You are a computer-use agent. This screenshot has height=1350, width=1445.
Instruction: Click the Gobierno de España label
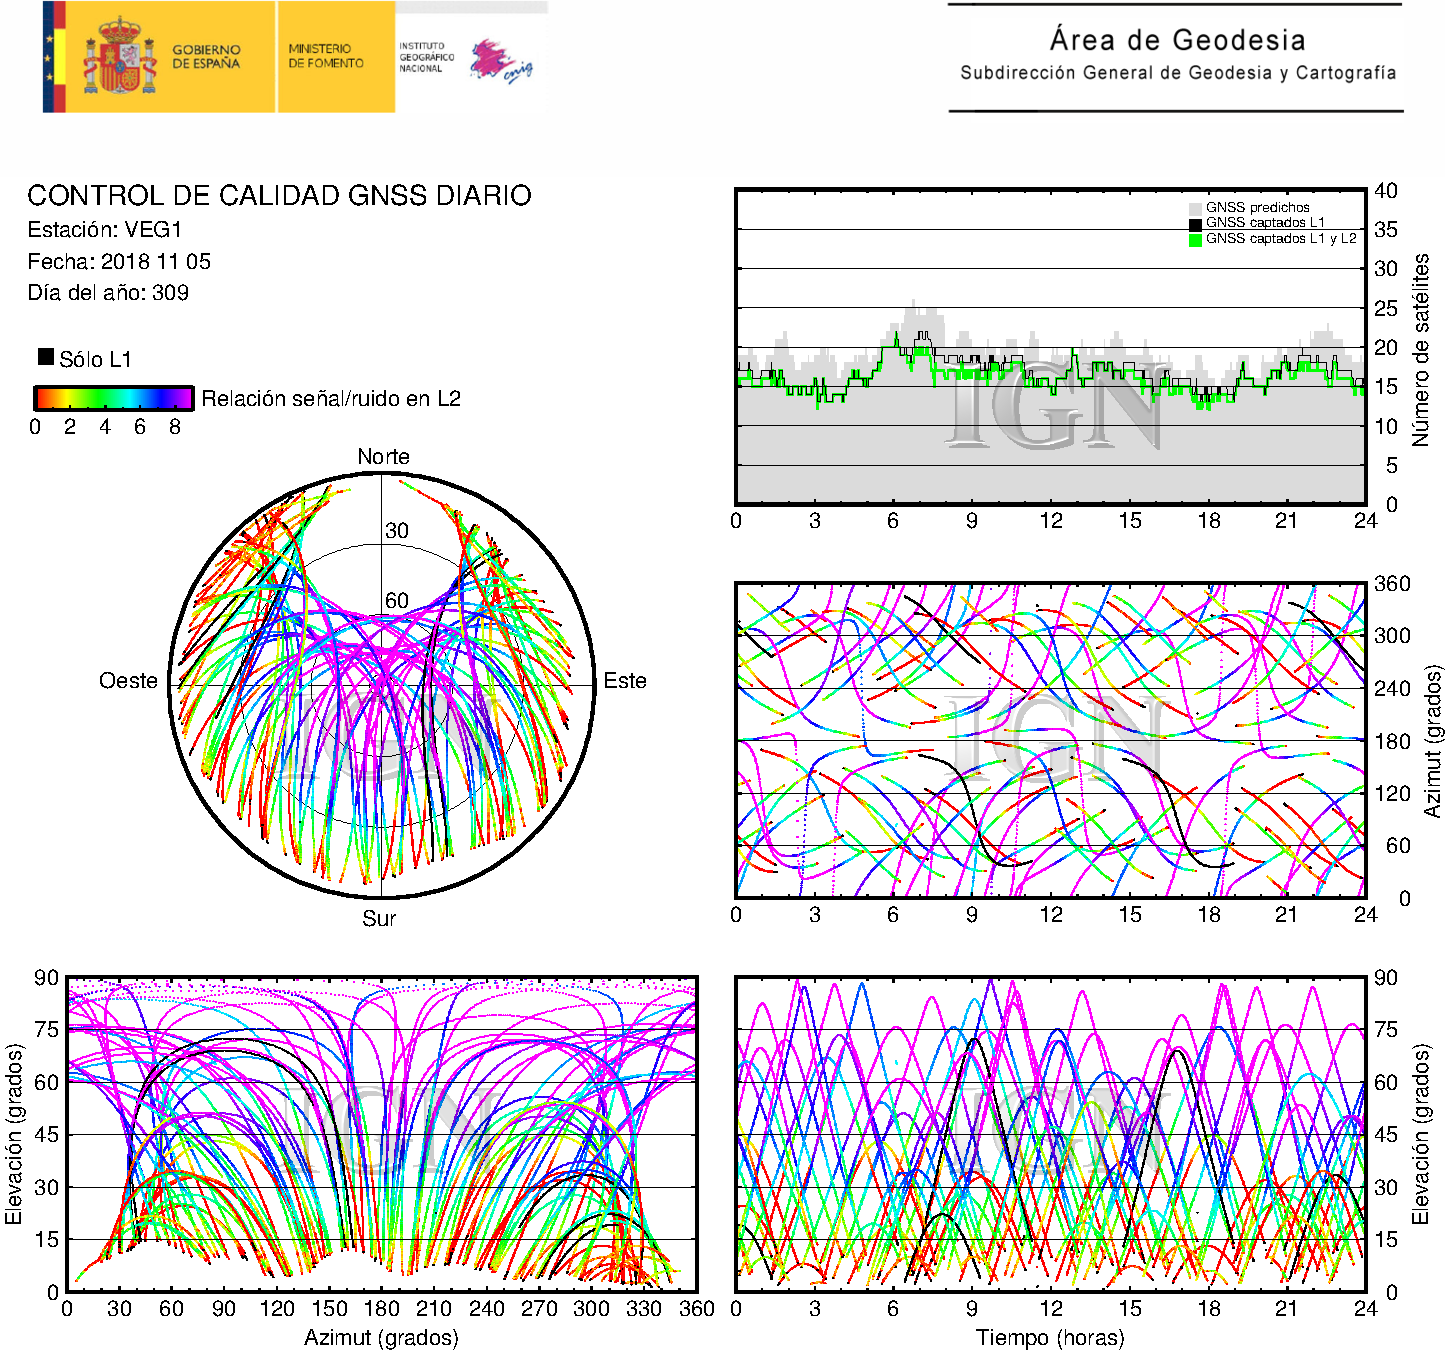(206, 57)
